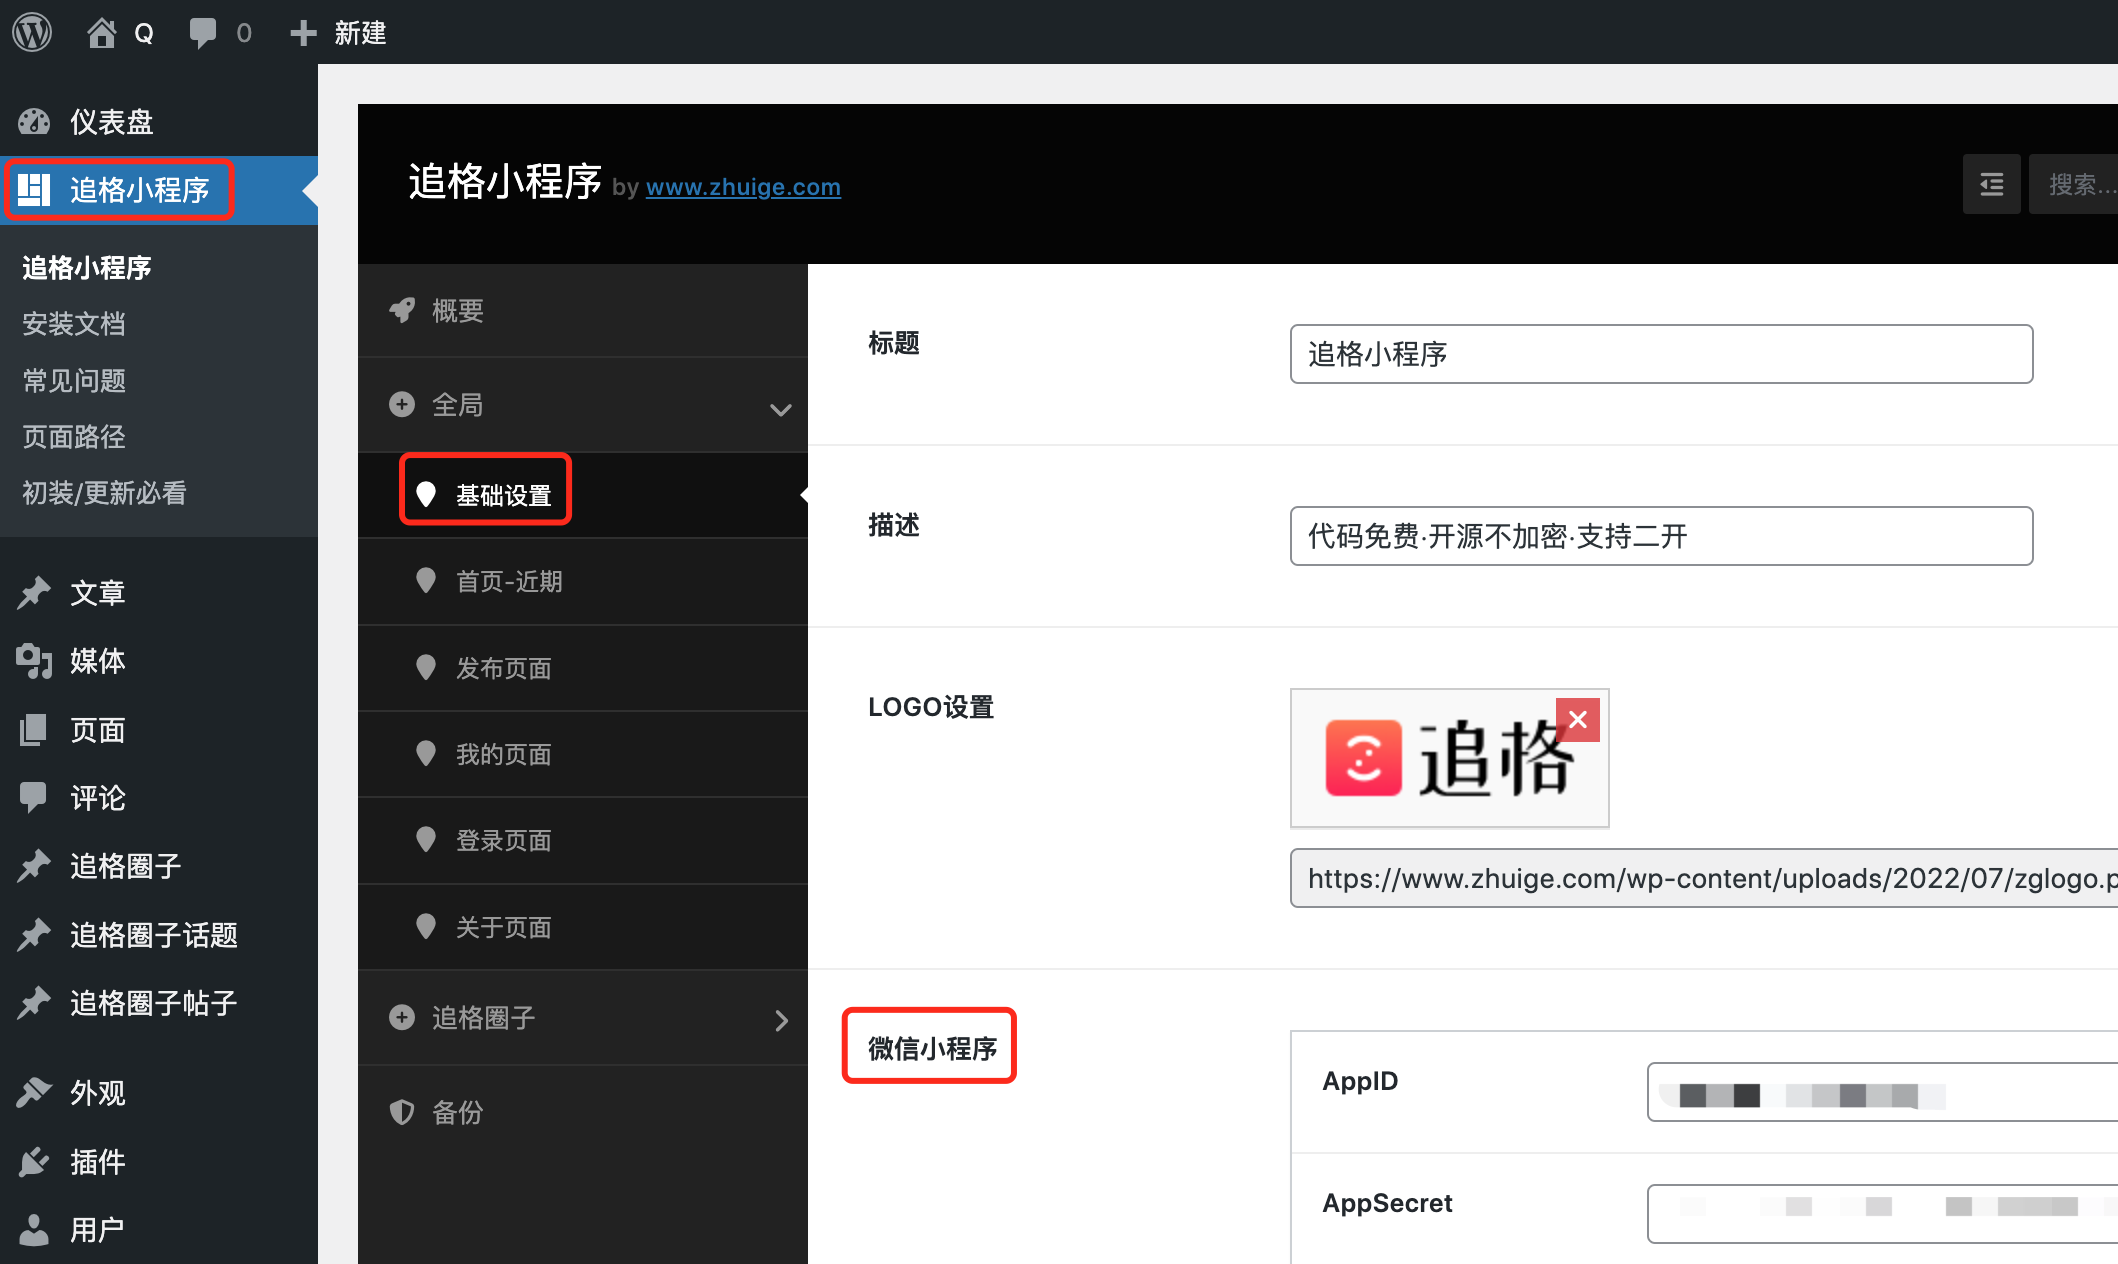Screen dimensions: 2118x1264
Task: Expand the 追格圈子 section arrow
Action: point(782,1020)
